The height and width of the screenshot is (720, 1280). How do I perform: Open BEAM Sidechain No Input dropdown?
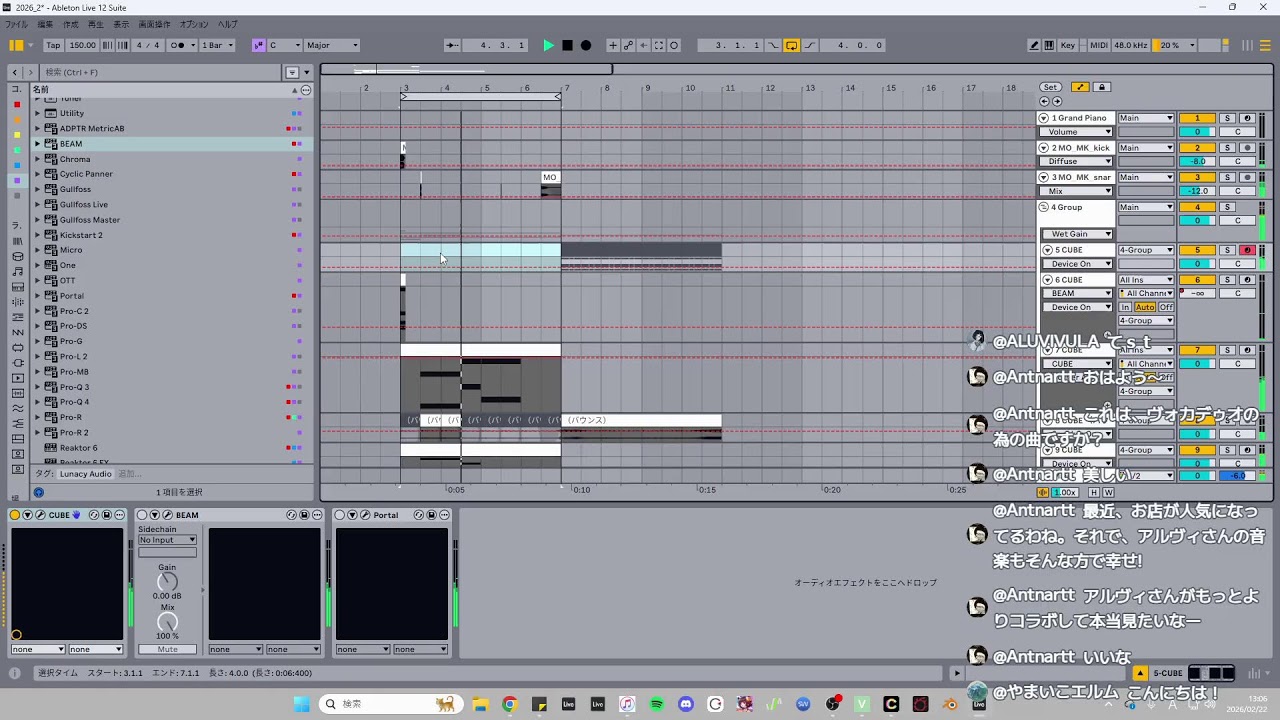pos(167,540)
